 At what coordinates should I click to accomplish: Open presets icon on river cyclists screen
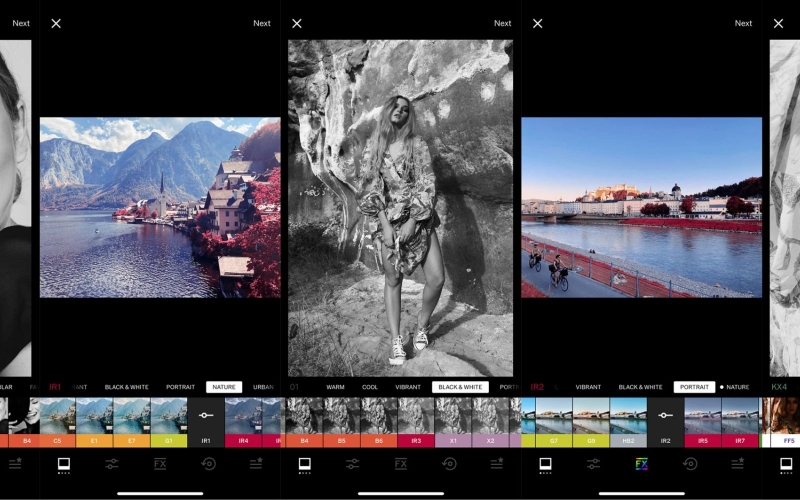[545, 464]
